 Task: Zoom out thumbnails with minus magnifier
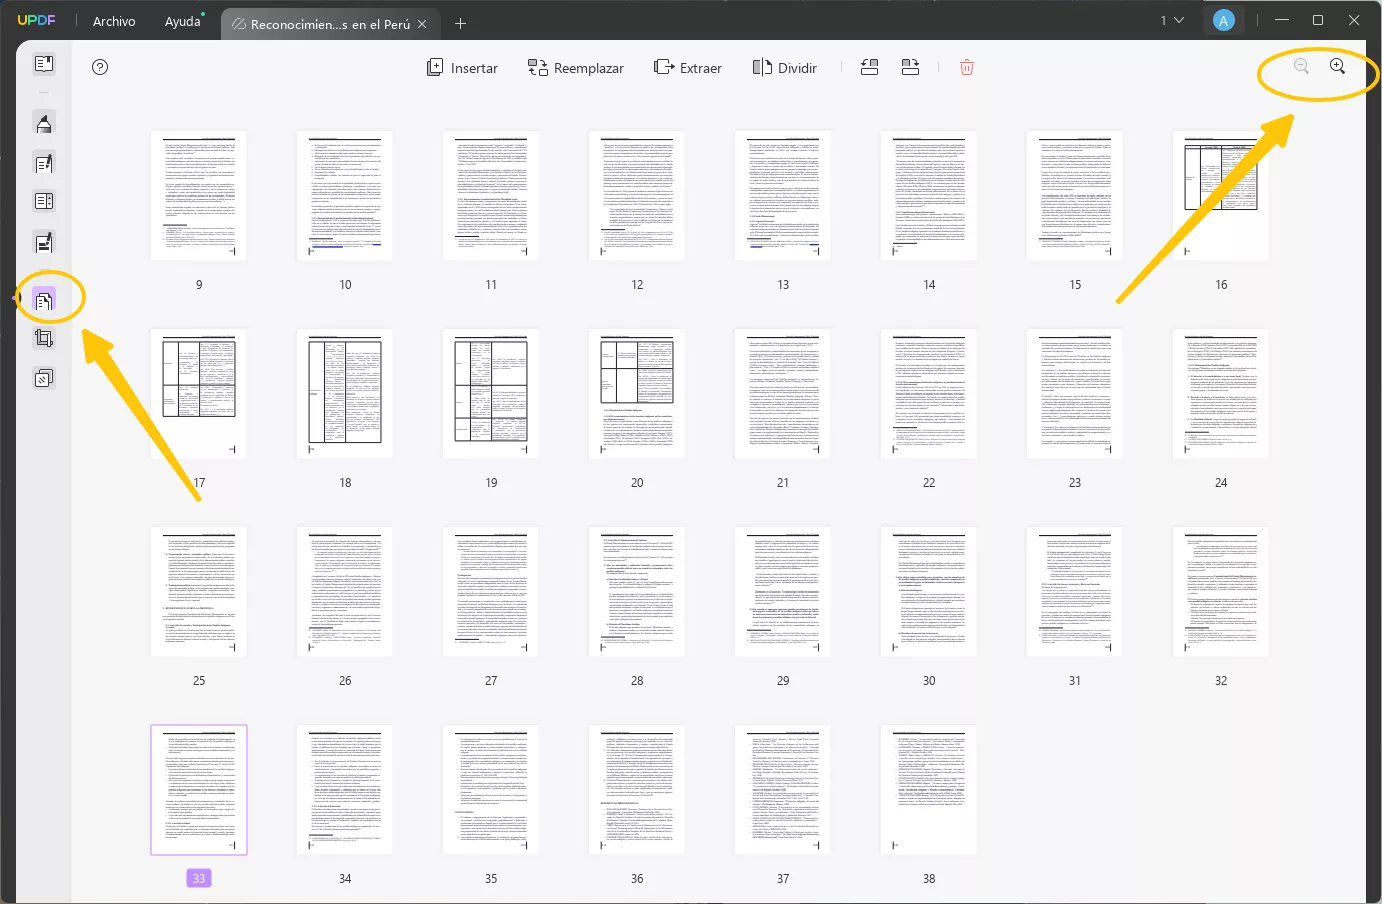[x=1301, y=66]
